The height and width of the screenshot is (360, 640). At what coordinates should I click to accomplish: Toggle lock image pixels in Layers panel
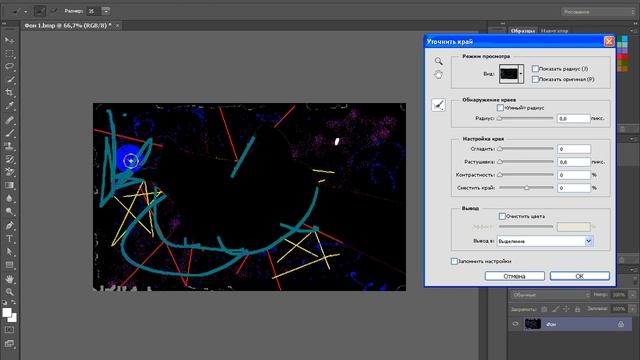pos(555,309)
